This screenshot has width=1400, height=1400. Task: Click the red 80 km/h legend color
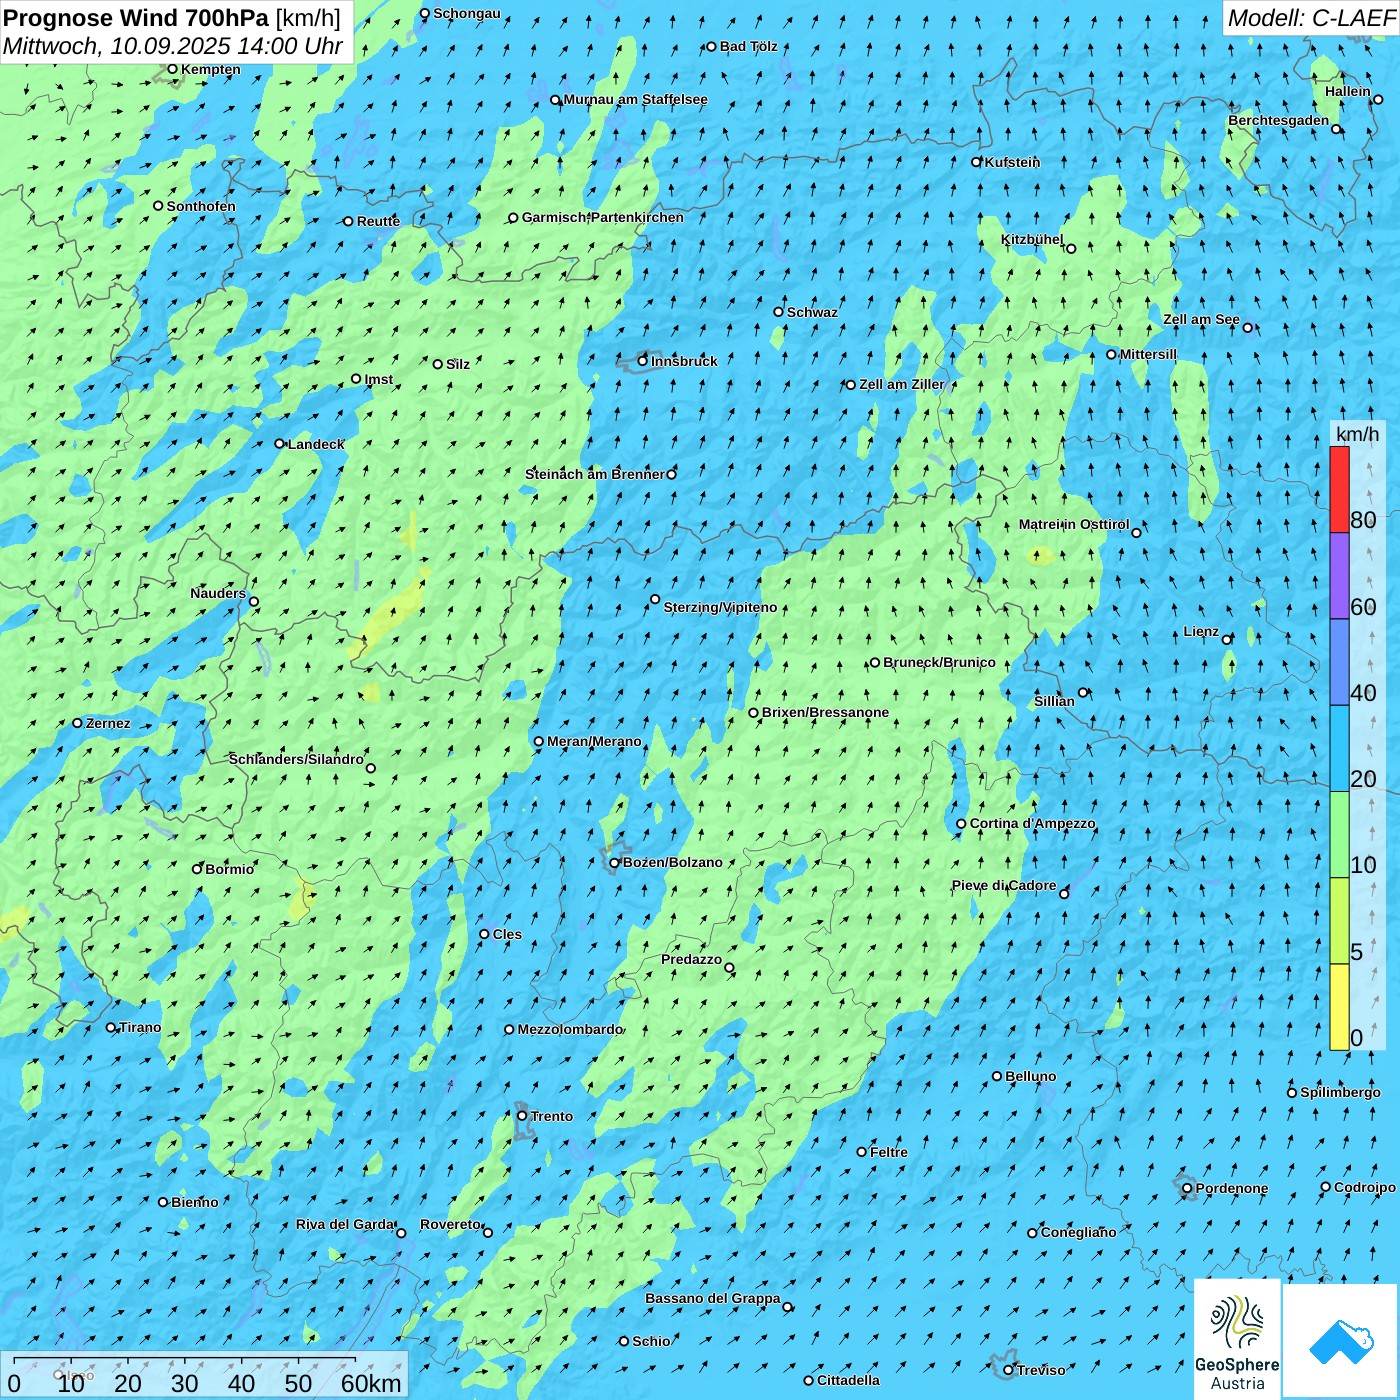click(x=1339, y=489)
